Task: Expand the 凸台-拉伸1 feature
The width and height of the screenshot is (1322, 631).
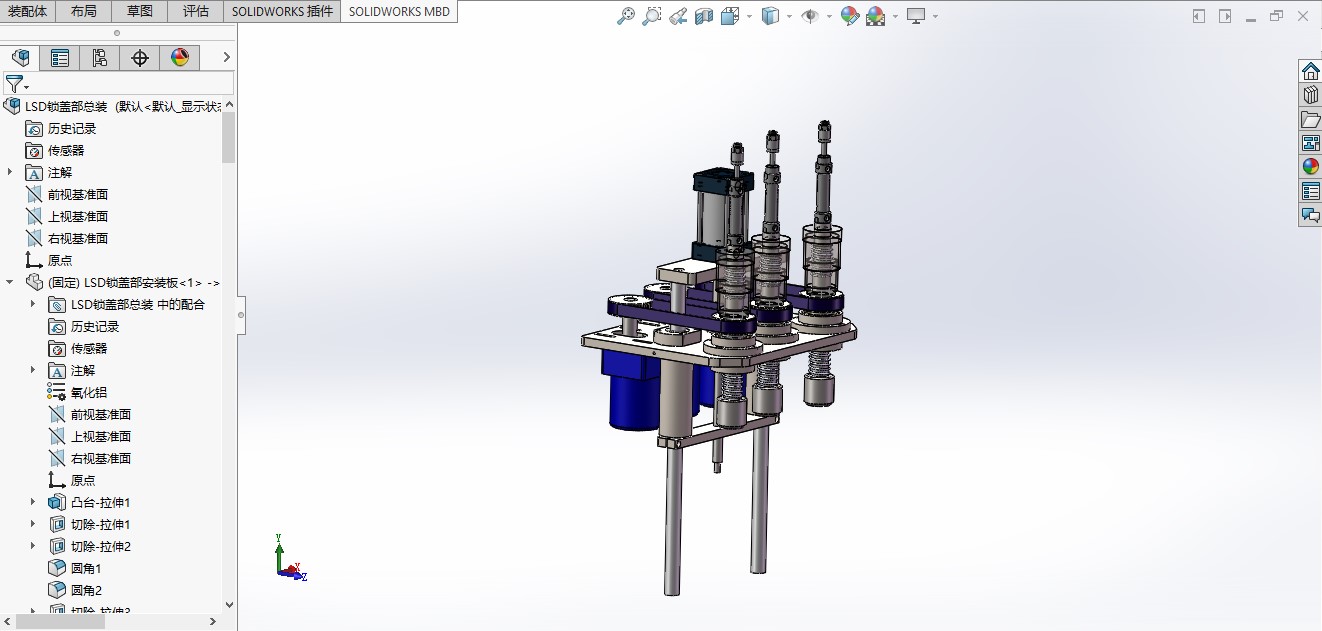Action: tap(33, 502)
